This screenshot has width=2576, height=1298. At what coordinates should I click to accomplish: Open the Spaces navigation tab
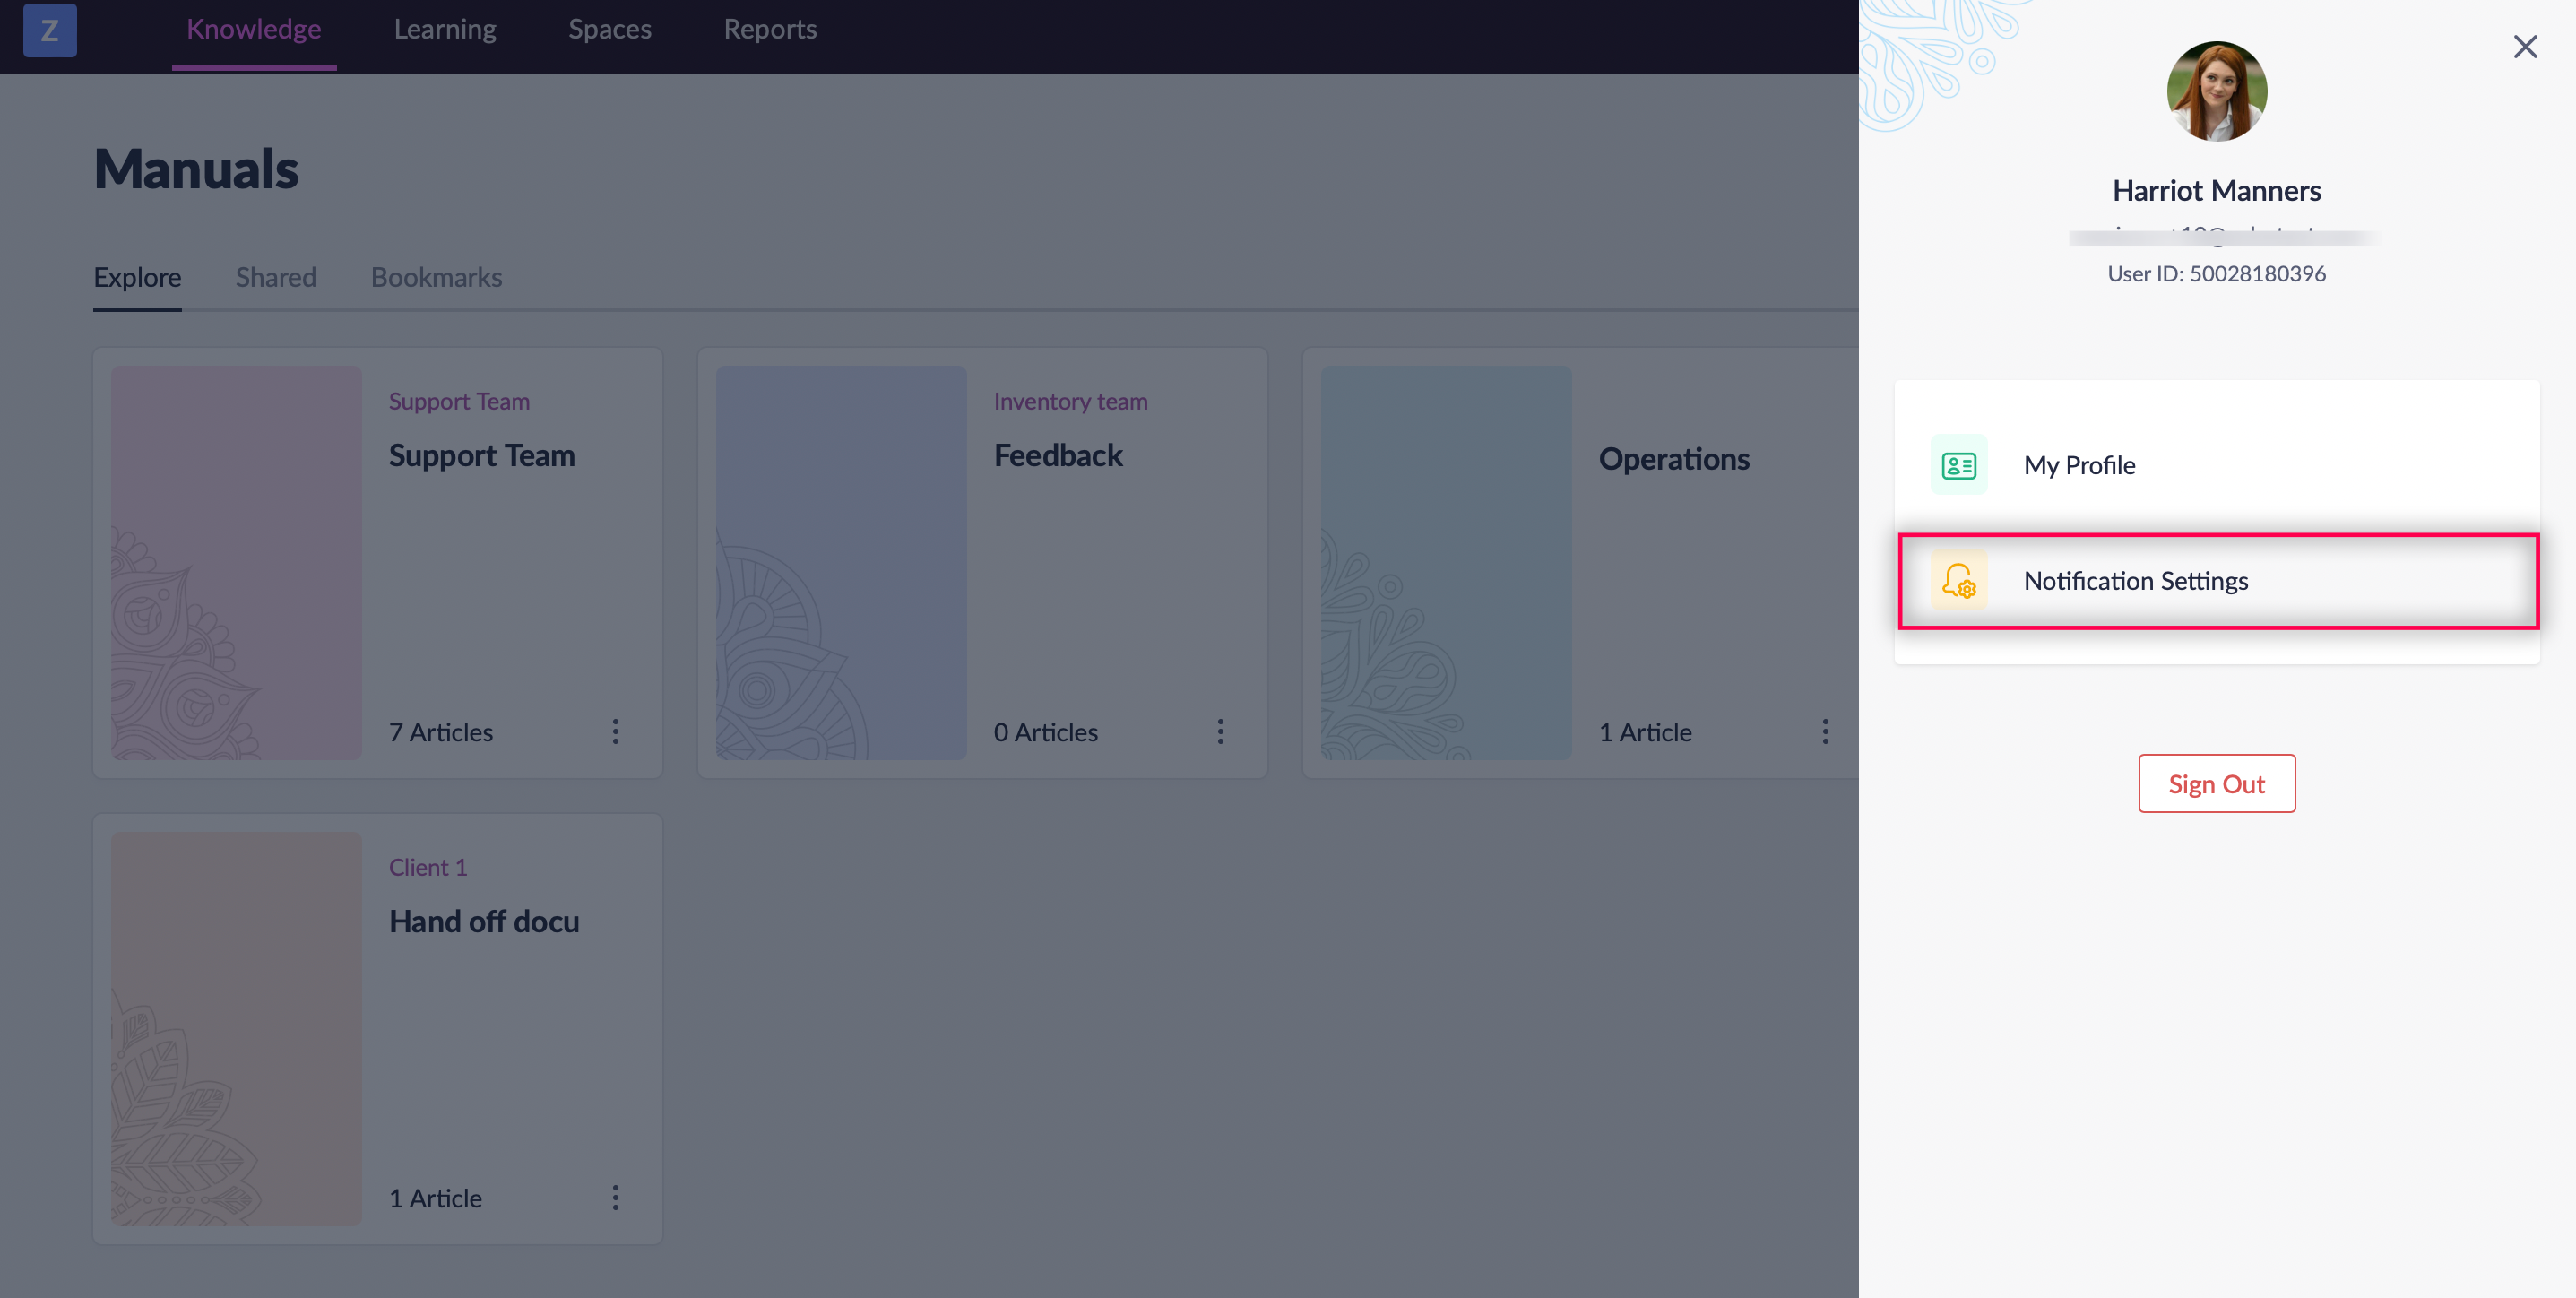(610, 30)
